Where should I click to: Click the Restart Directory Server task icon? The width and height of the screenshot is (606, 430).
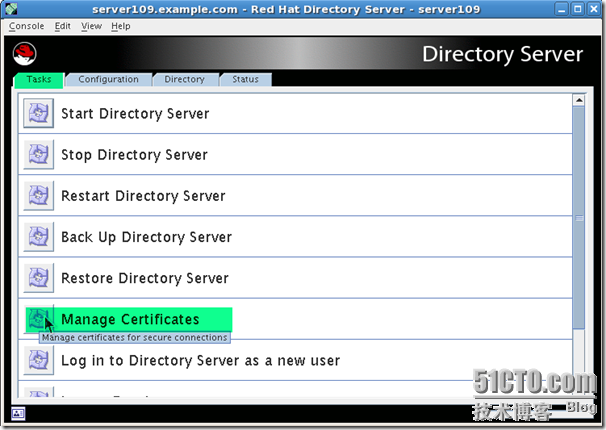(38, 195)
